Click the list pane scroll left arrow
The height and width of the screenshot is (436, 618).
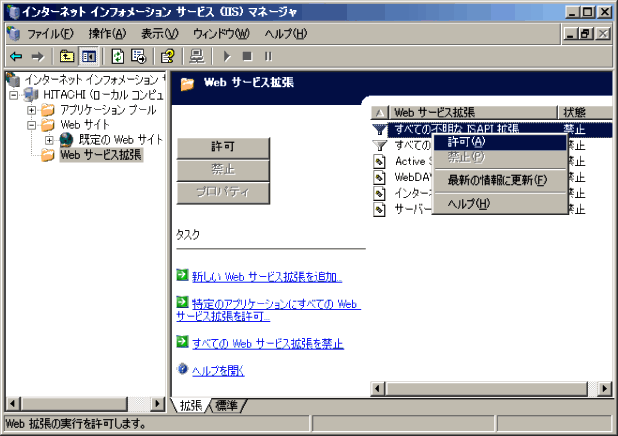click(378, 389)
